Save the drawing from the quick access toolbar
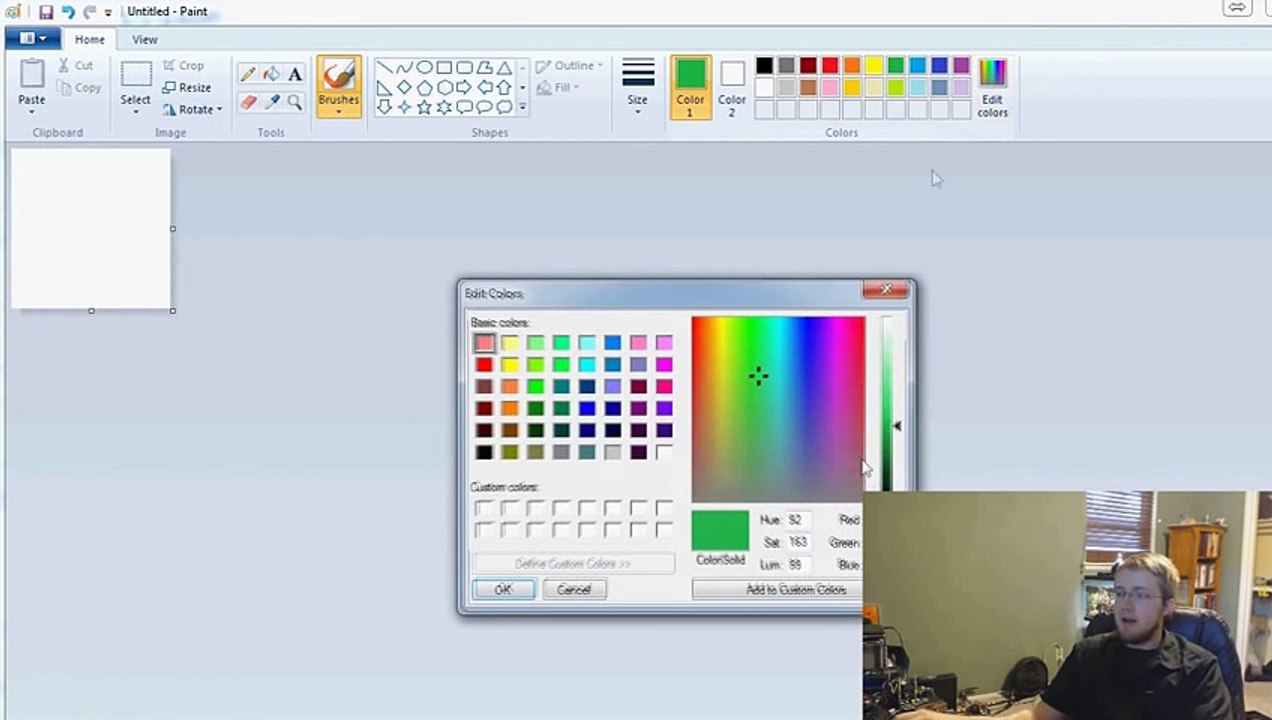 (x=46, y=12)
